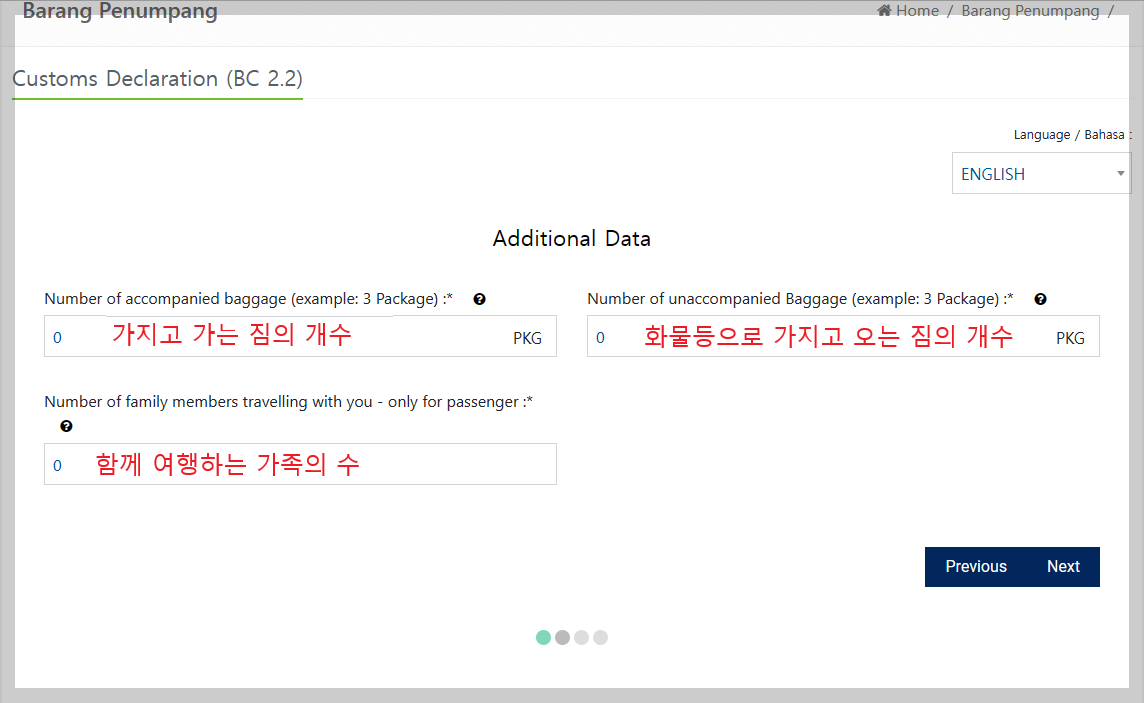Click the Home icon in breadcrumb

tap(884, 10)
